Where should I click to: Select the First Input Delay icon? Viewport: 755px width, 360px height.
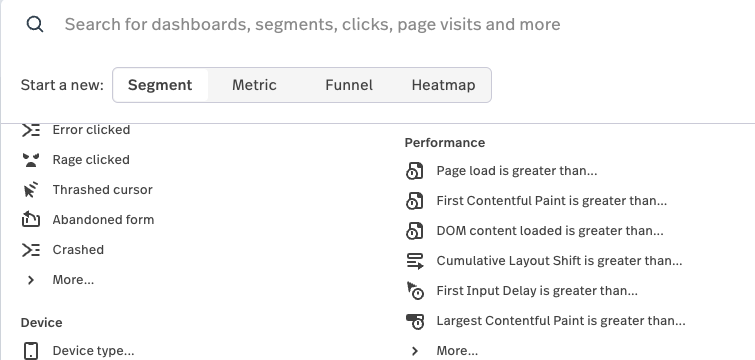pos(415,291)
